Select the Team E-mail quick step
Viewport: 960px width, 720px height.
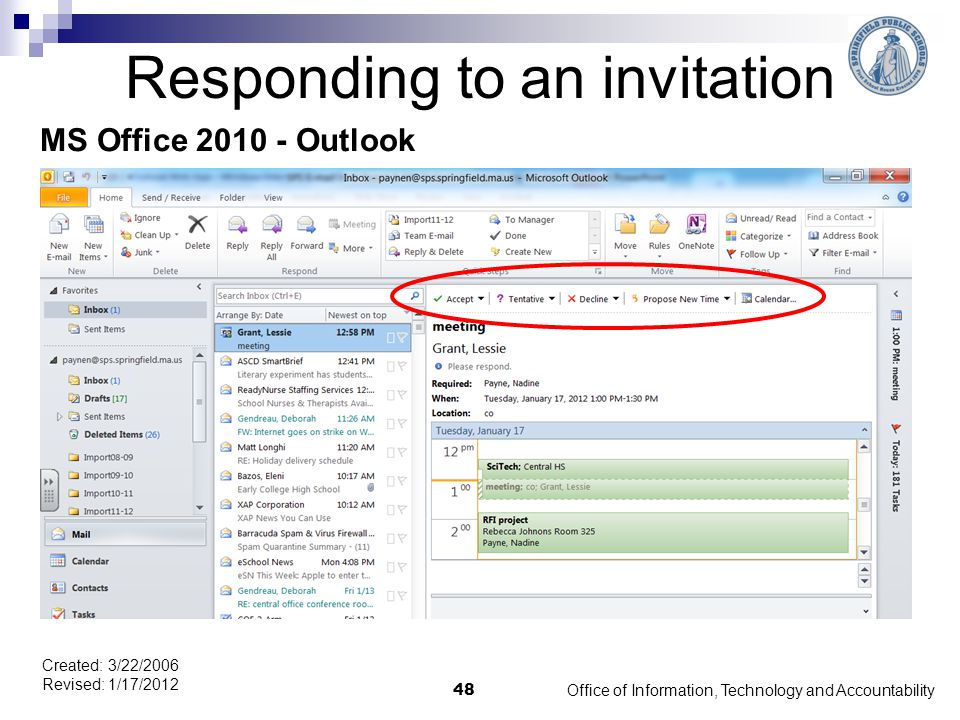pyautogui.click(x=422, y=236)
